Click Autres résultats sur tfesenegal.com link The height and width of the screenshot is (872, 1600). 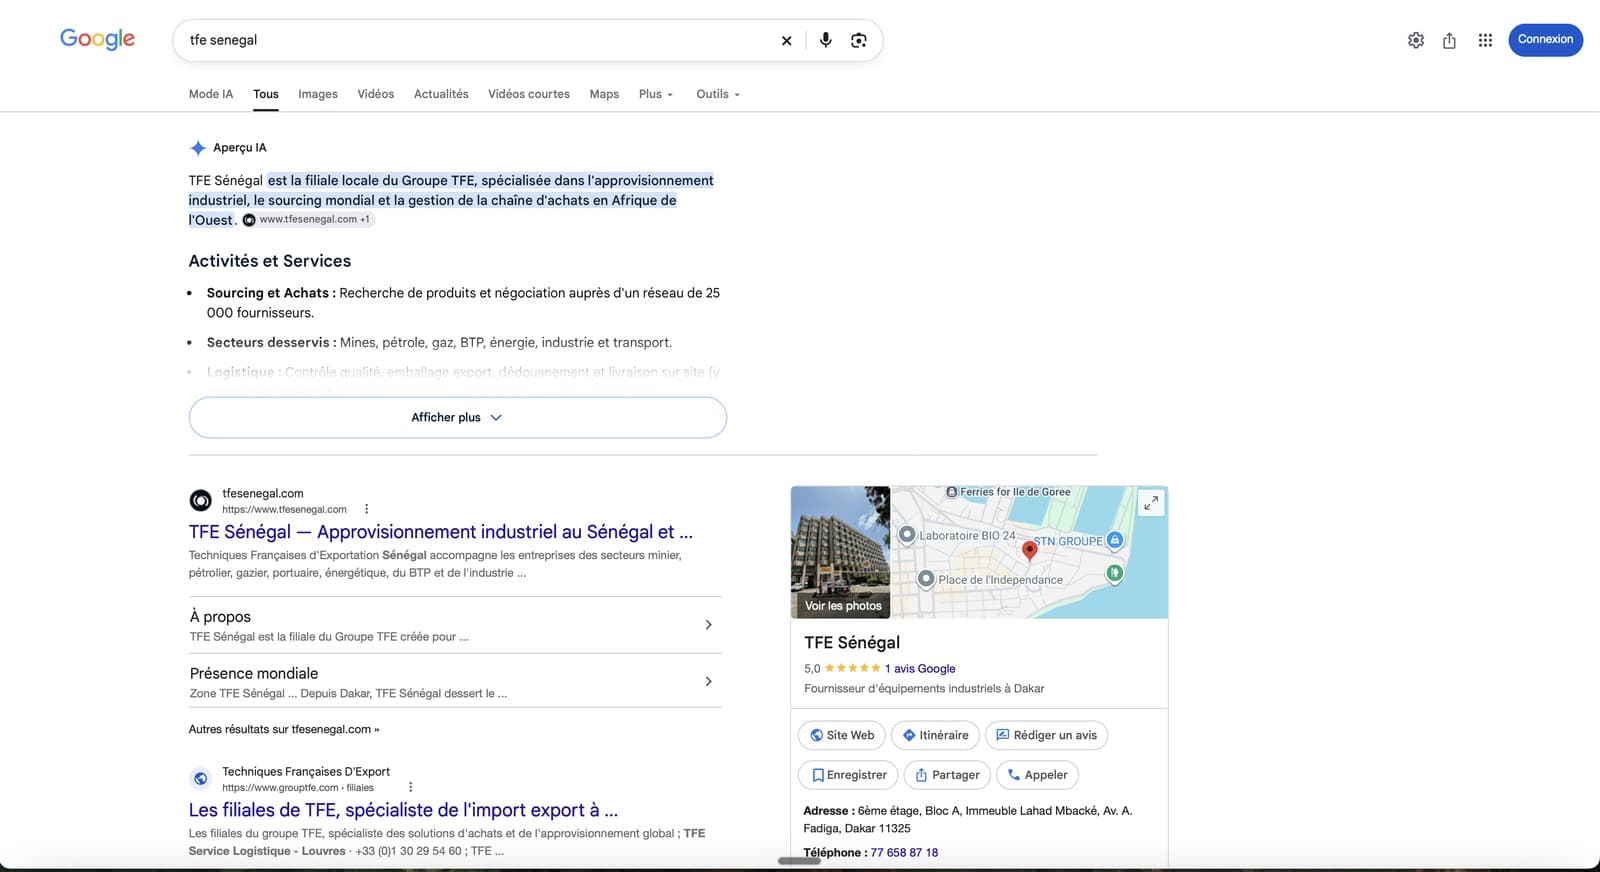coord(284,730)
